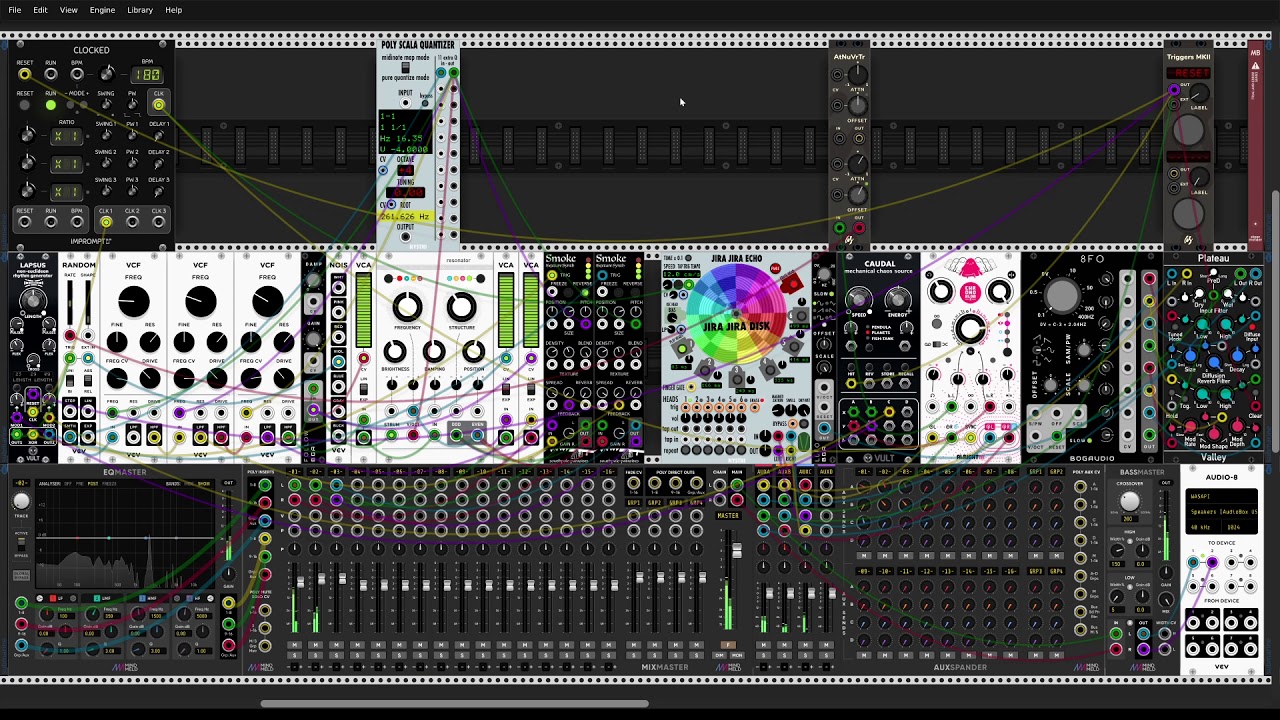
Task: Flip the LIN/EXP switch on VCA beside NOIS
Action: click(x=363, y=389)
